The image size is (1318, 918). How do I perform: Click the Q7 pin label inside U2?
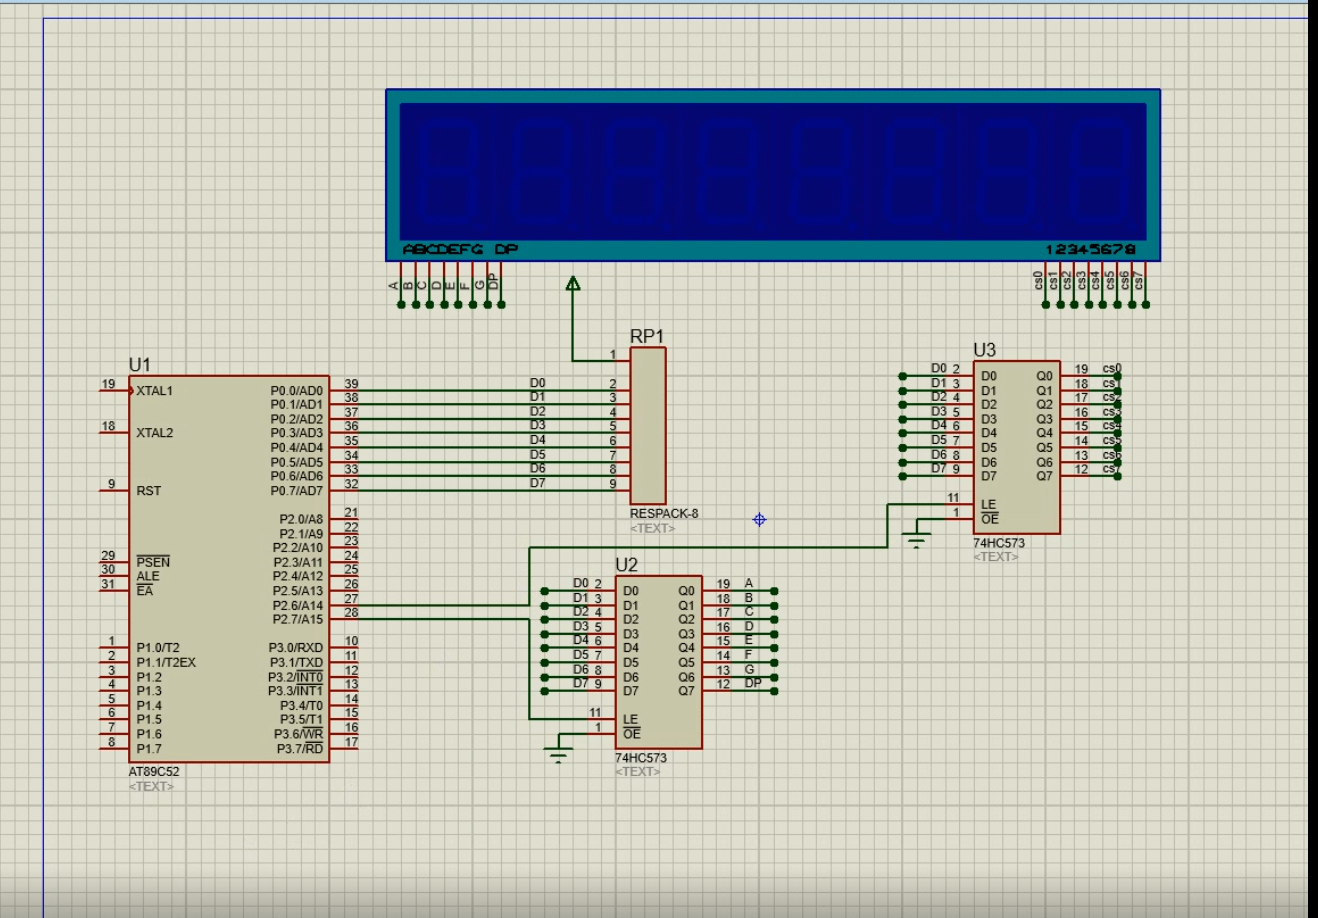[686, 691]
